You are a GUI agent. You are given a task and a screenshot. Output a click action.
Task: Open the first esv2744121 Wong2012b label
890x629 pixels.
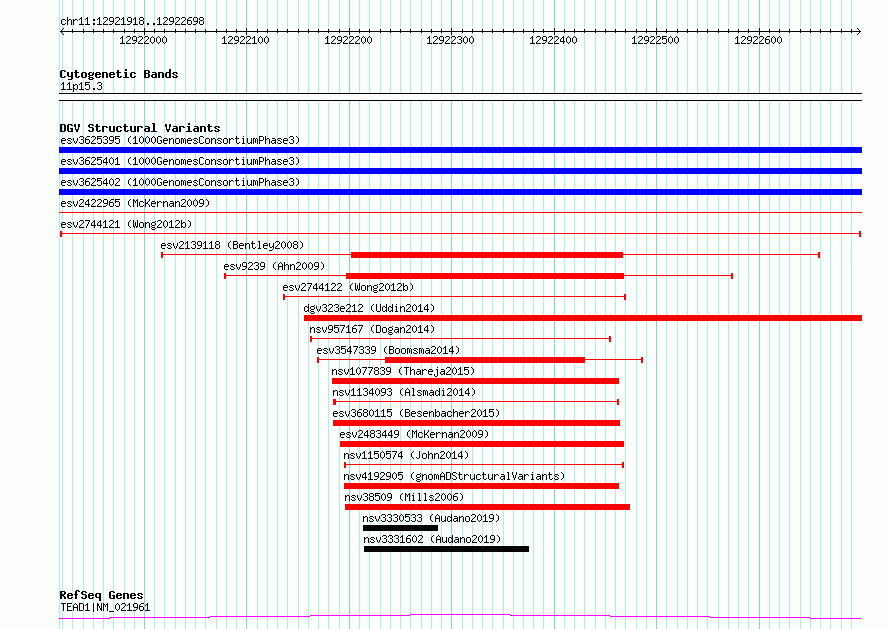click(126, 224)
